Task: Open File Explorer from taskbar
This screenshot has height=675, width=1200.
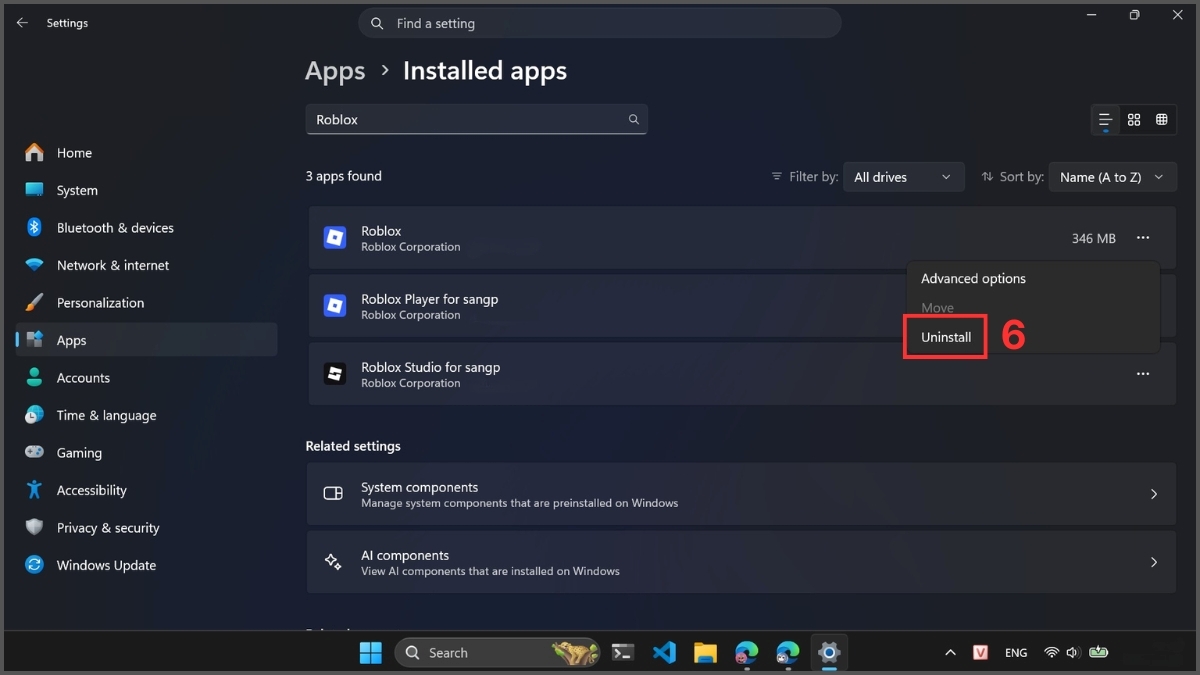Action: coord(705,652)
